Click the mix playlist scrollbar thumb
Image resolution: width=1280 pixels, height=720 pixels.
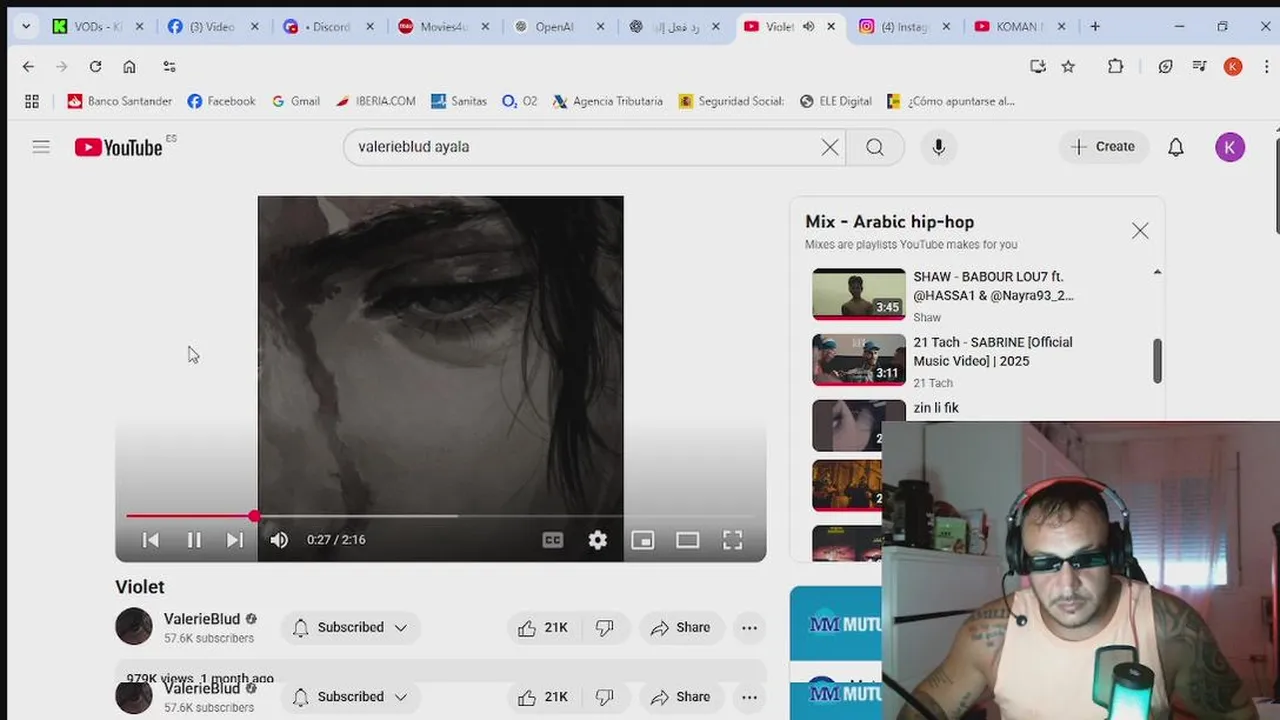1157,360
